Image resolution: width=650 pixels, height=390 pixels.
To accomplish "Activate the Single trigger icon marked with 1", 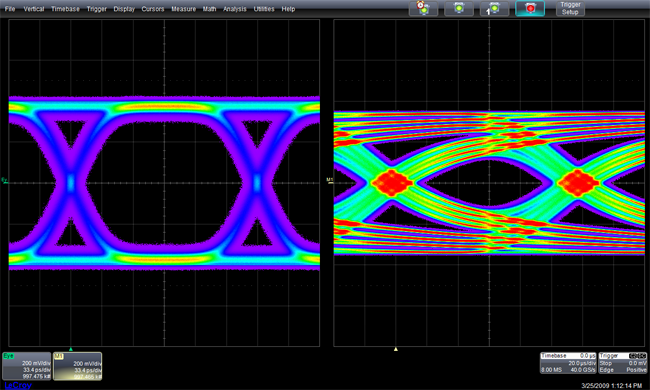I will (494, 8).
